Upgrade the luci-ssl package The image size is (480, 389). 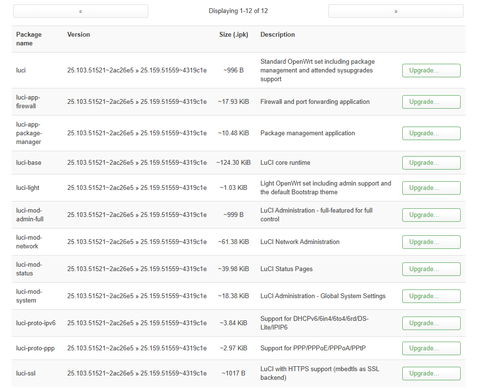point(431,373)
